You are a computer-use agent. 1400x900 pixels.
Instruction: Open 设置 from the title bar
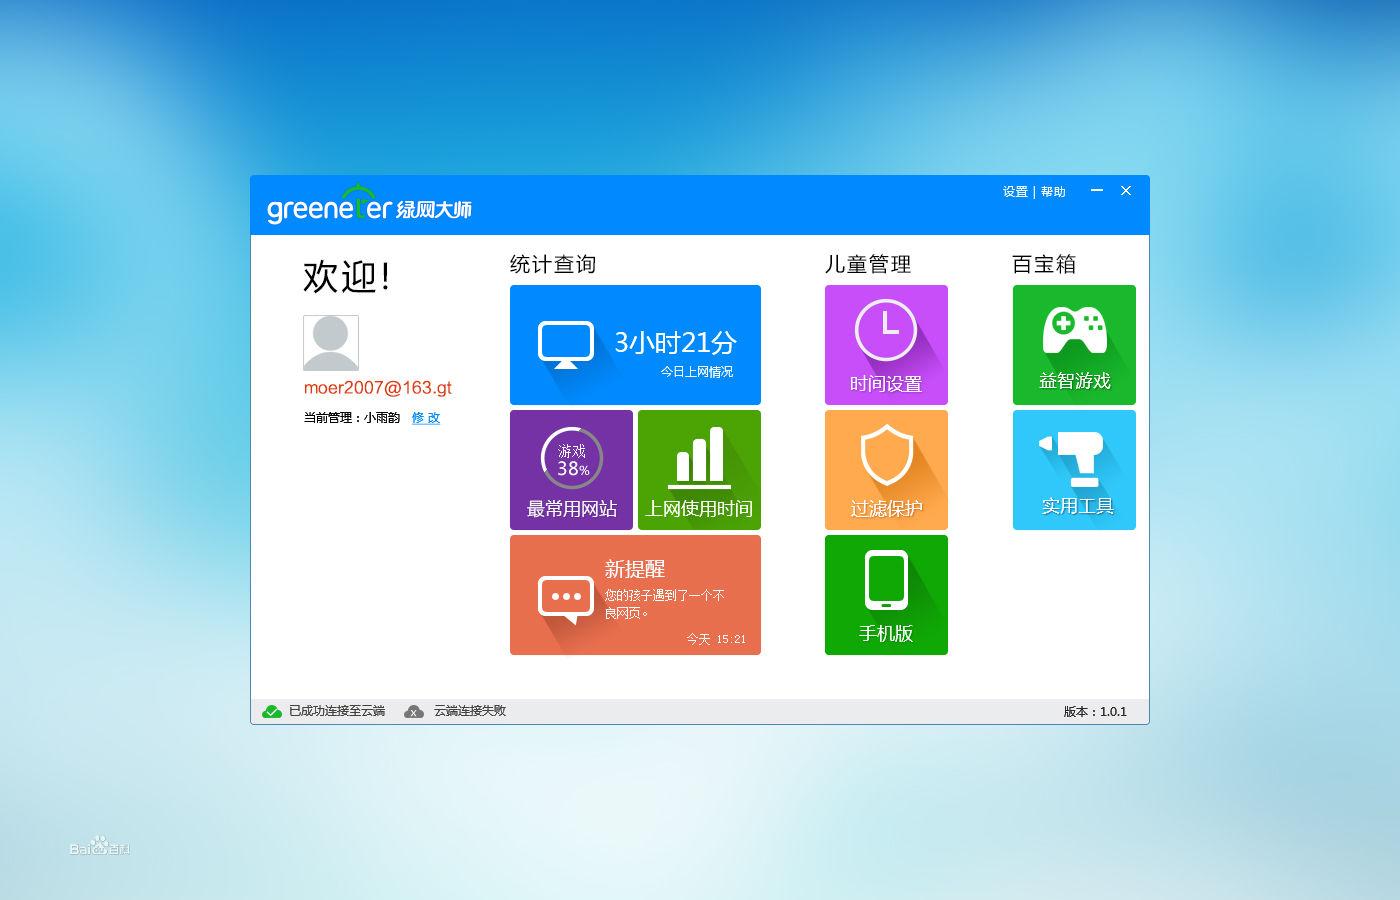(1014, 191)
